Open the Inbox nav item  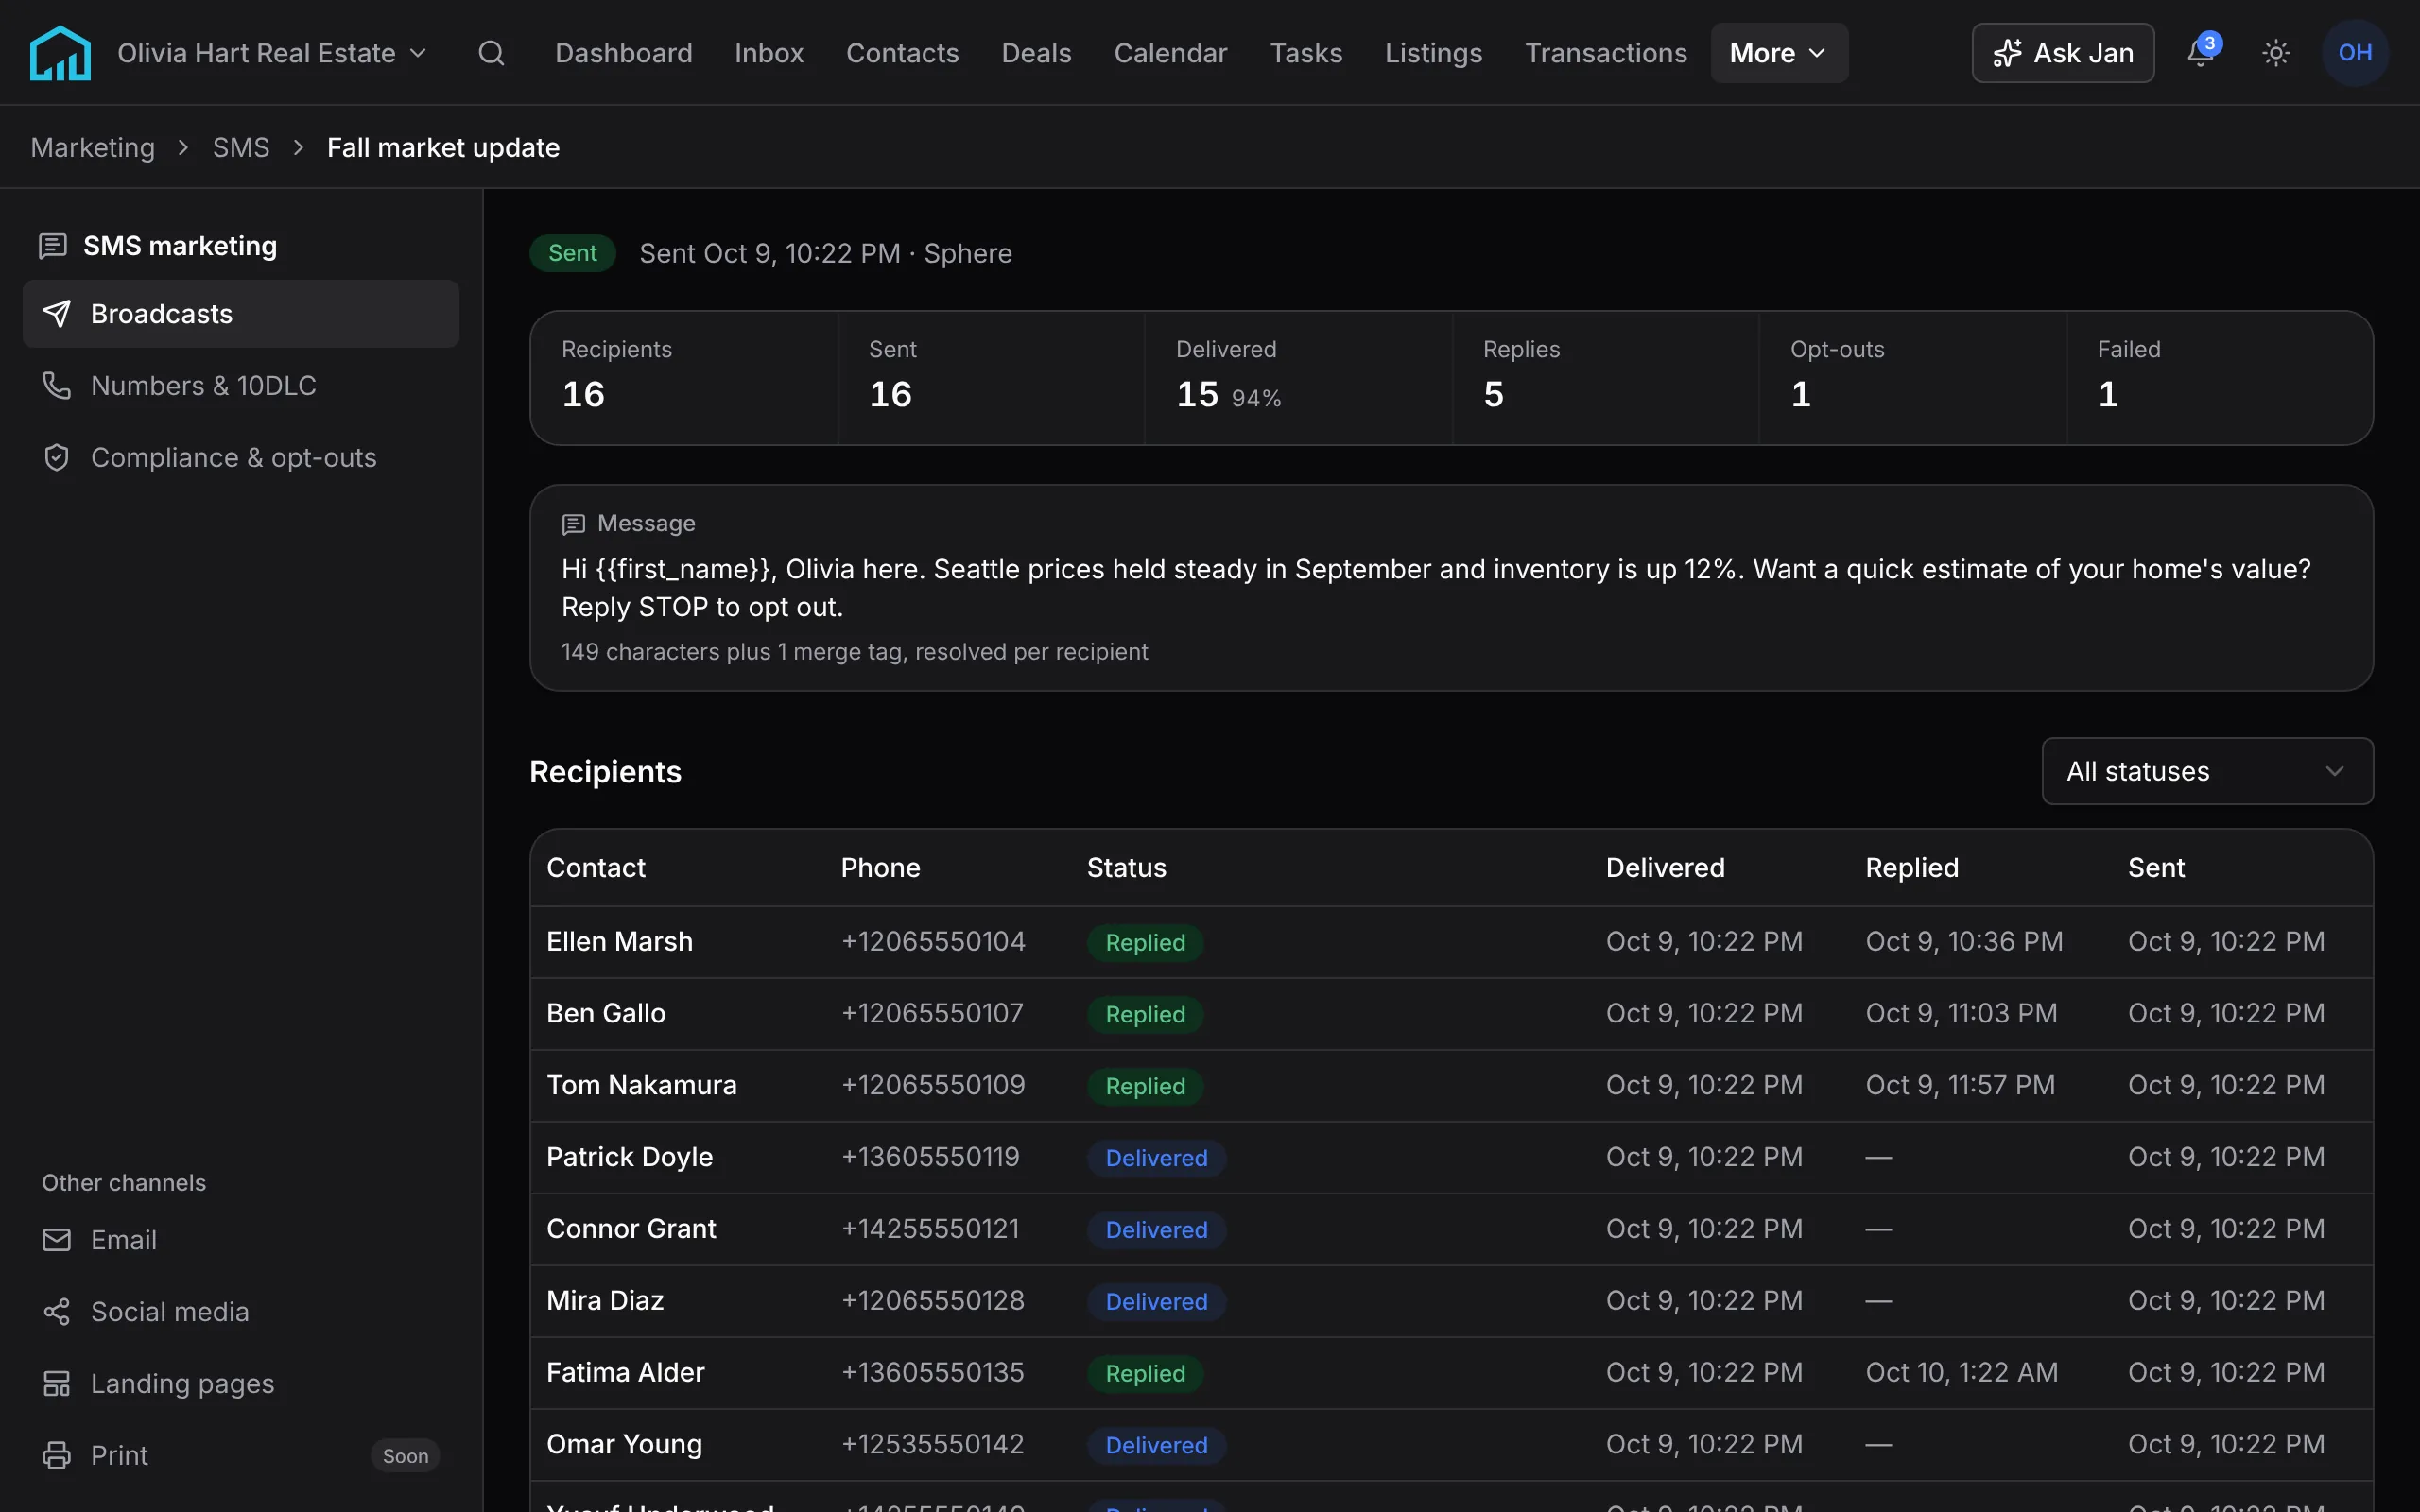tap(769, 53)
